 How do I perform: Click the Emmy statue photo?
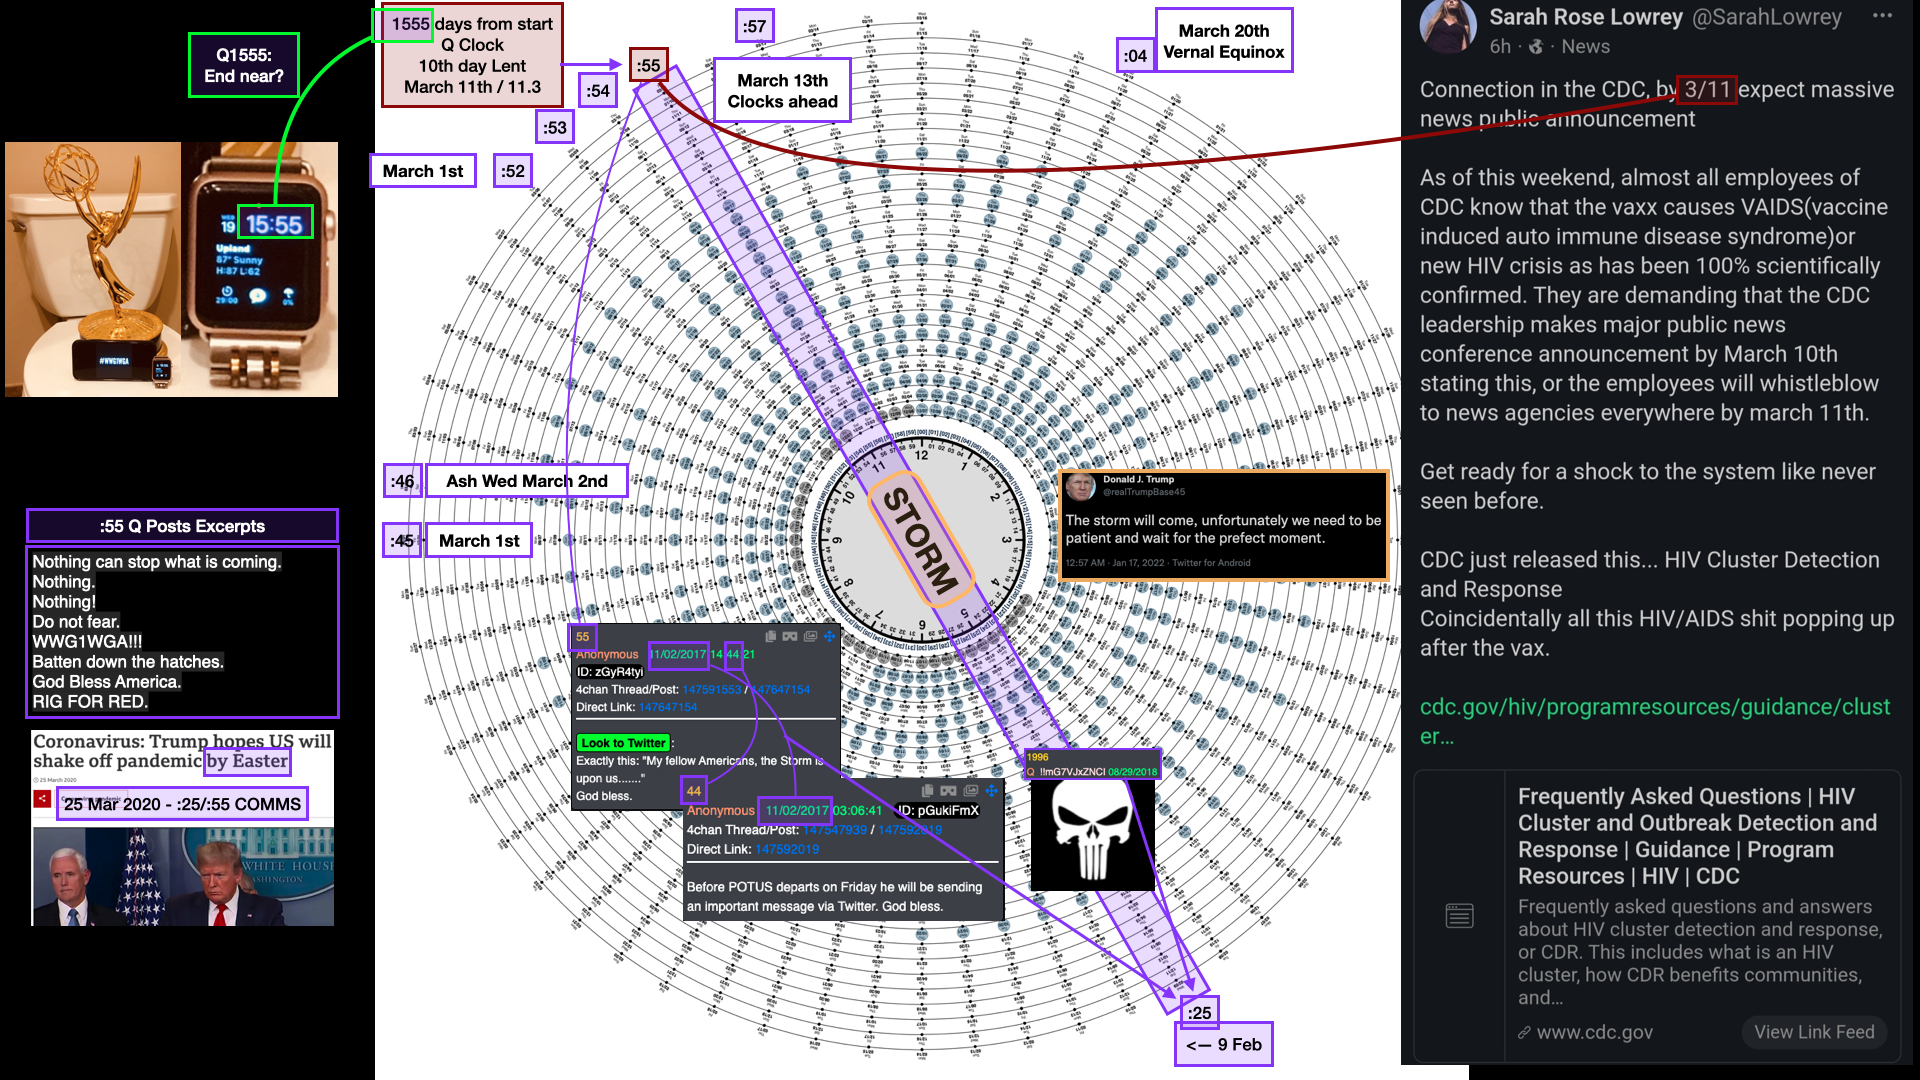(x=93, y=269)
